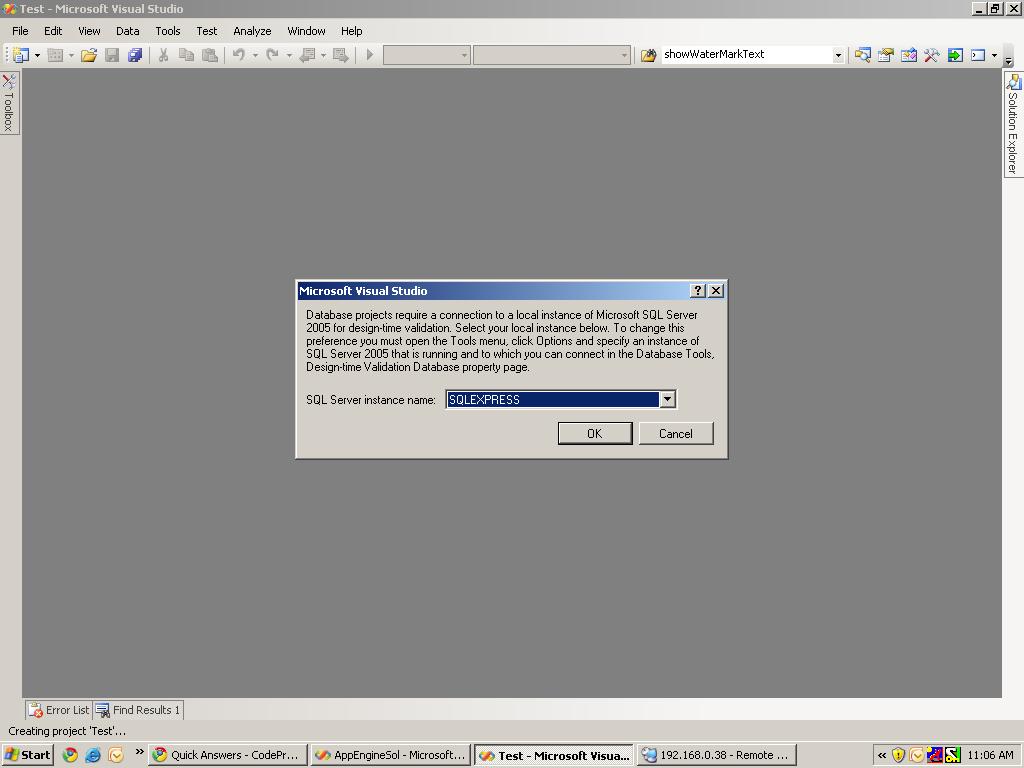Switch to Quick Answers CodeProject taskbar window
The width and height of the screenshot is (1024, 768).
tap(228, 755)
